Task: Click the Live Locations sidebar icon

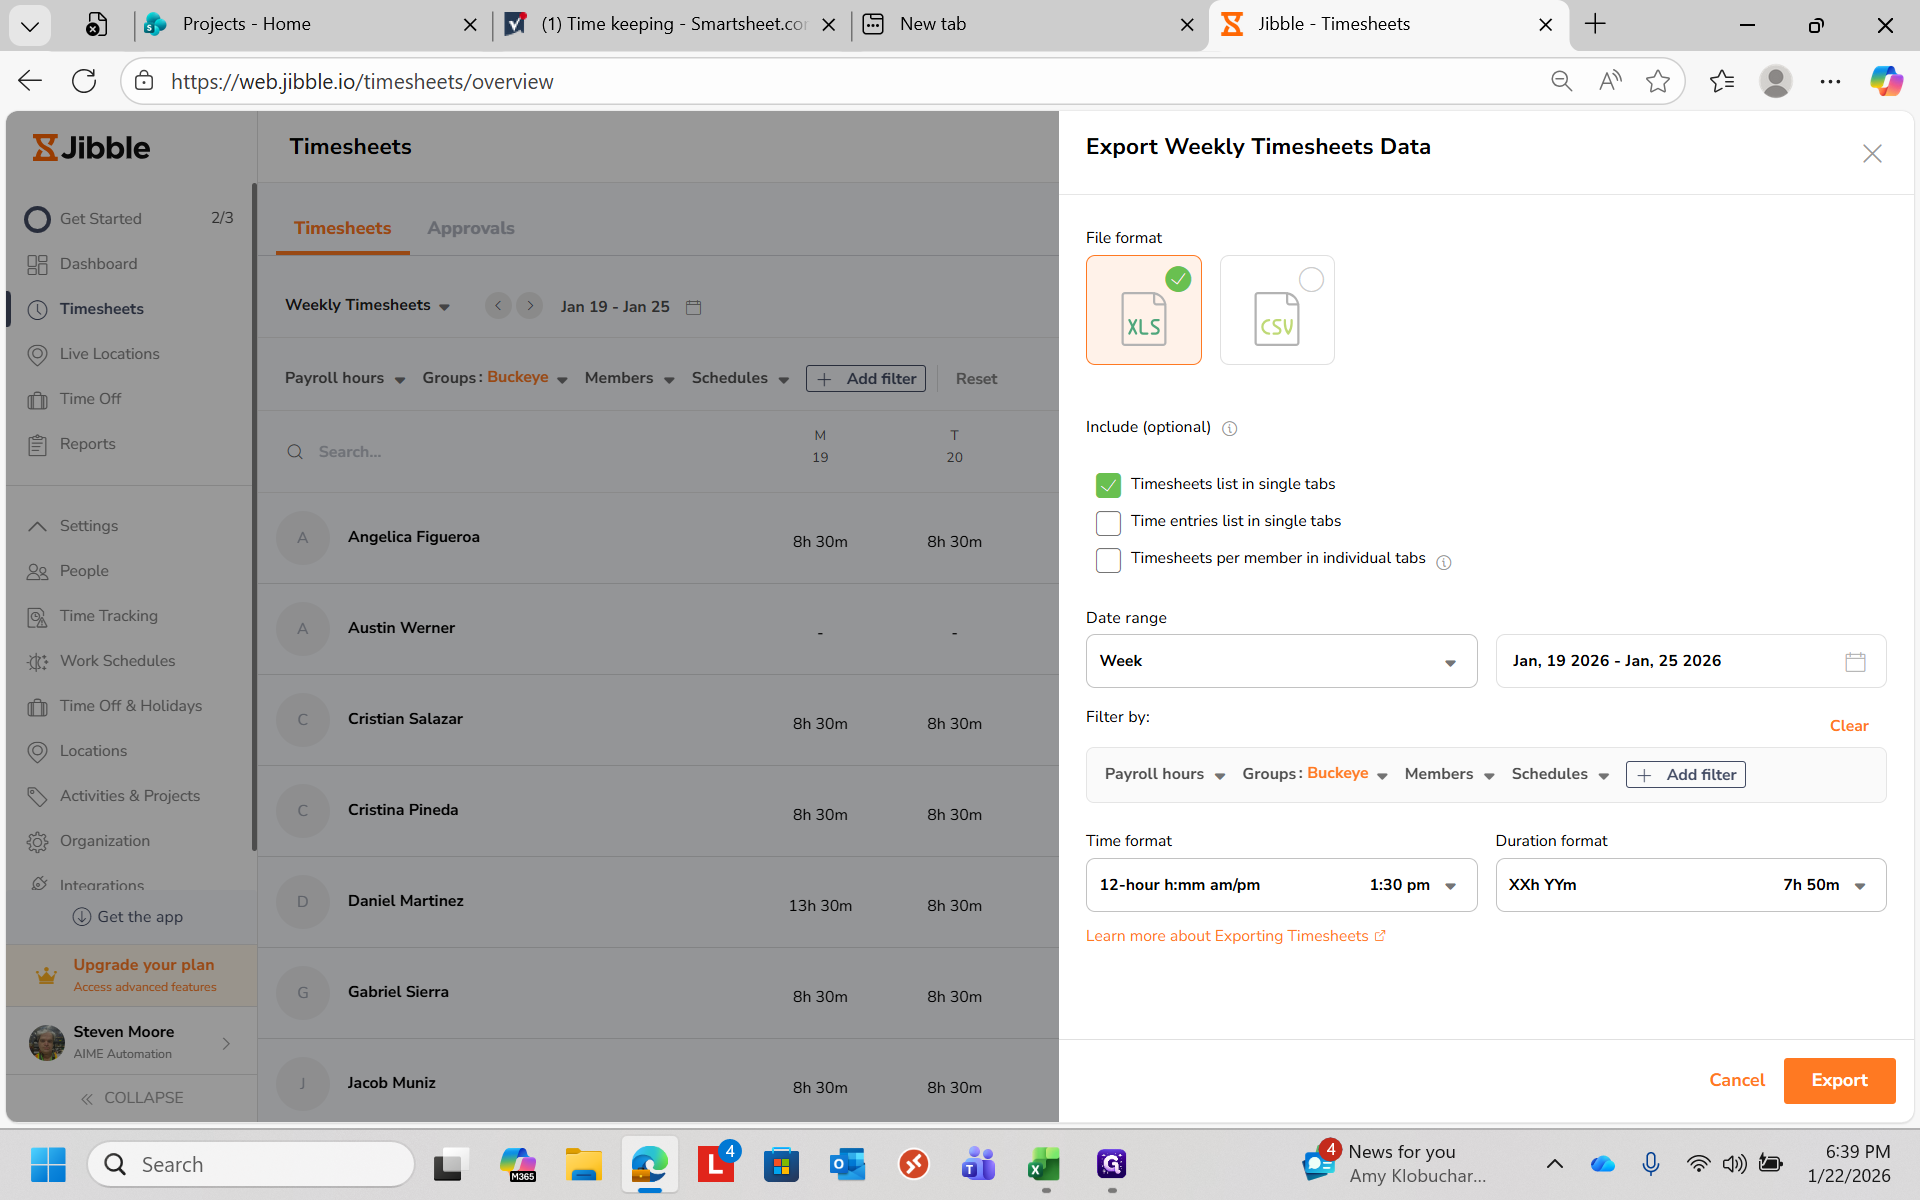Action: (38, 354)
